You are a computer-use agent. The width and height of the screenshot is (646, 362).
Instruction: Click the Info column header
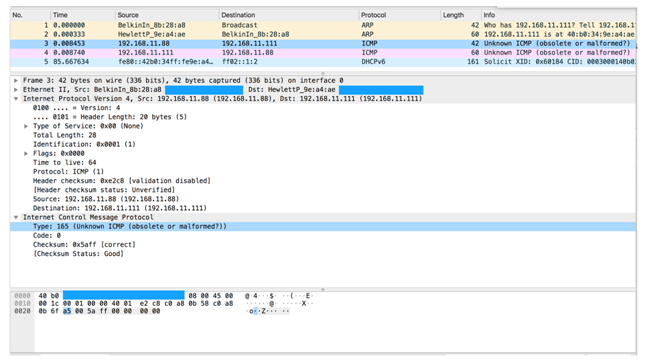click(559, 15)
